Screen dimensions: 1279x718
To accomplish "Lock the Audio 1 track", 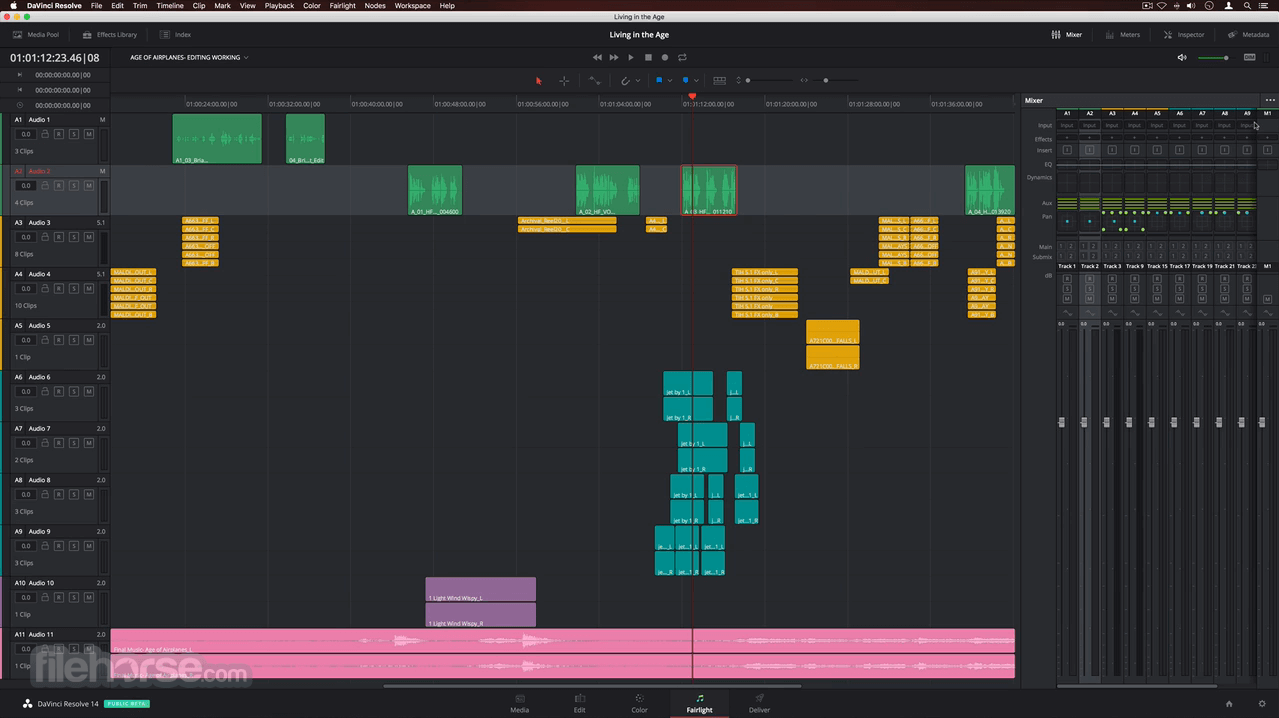I will tap(45, 134).
